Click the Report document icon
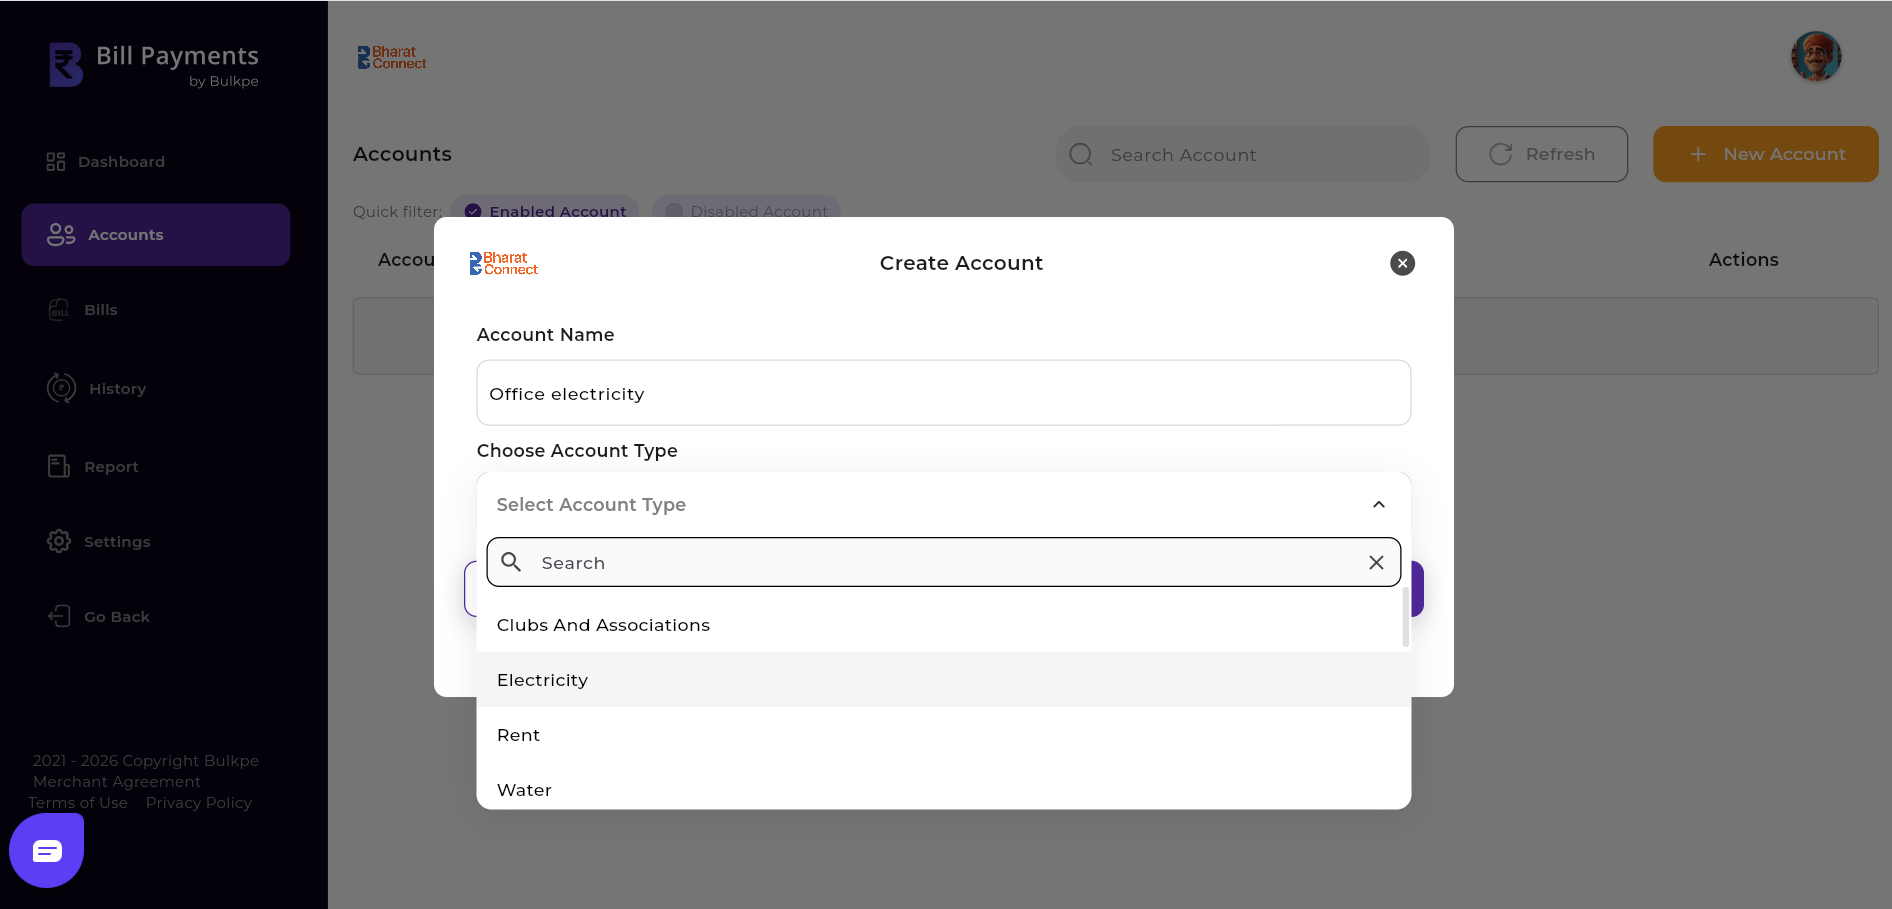The height and width of the screenshot is (909, 1892). pyautogui.click(x=59, y=466)
